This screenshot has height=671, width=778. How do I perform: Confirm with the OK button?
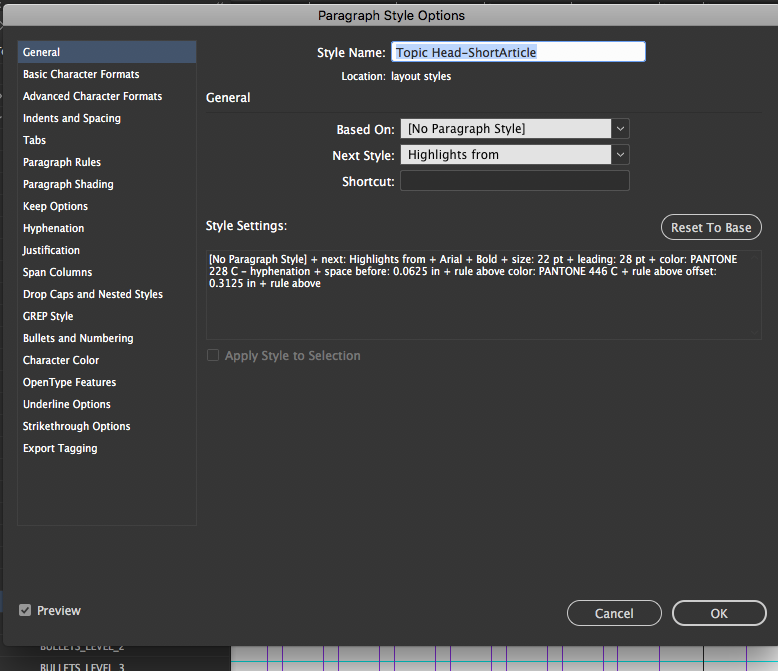[x=719, y=613]
